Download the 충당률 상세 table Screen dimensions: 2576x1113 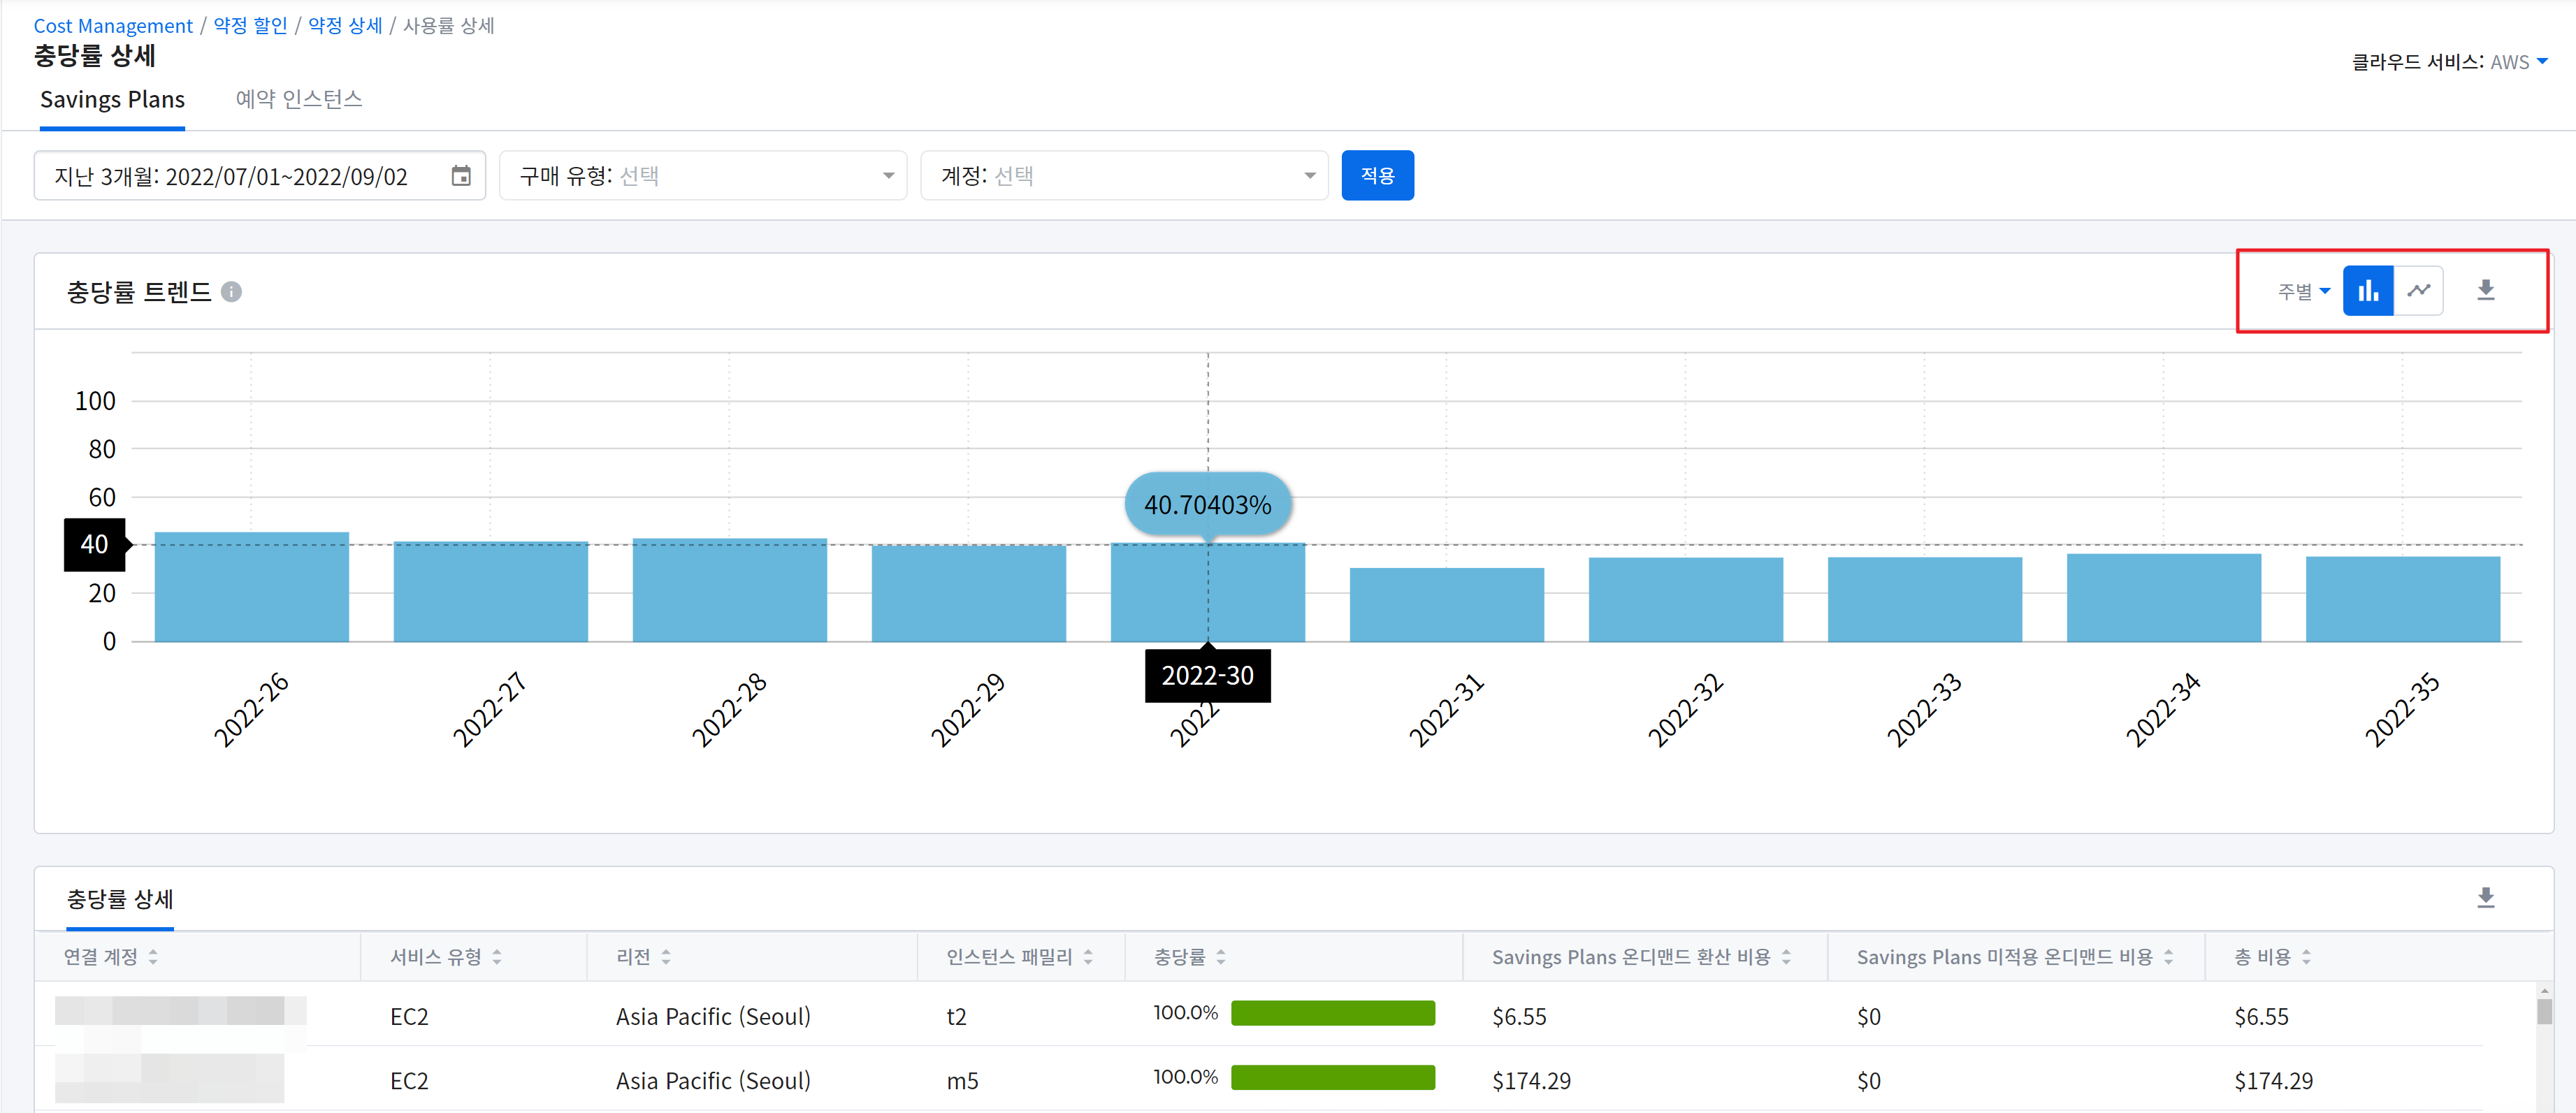2485,897
